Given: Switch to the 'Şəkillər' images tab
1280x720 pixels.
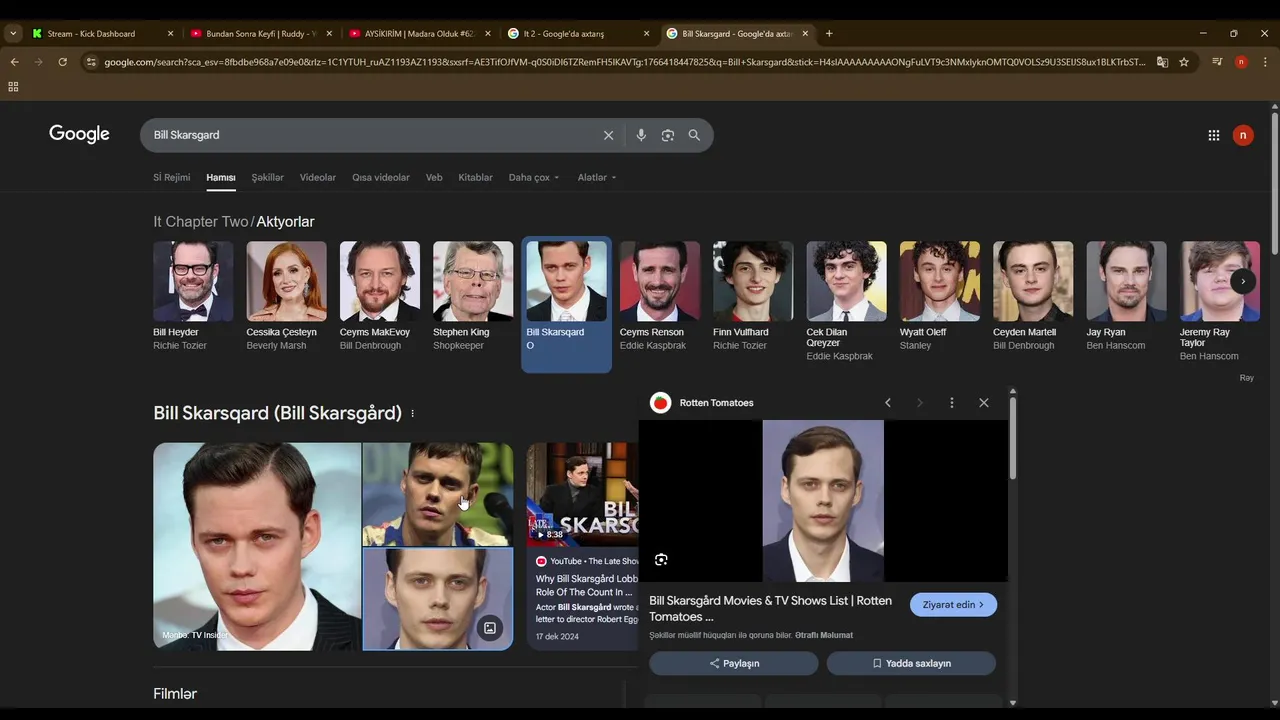Looking at the screenshot, I should pos(267,177).
